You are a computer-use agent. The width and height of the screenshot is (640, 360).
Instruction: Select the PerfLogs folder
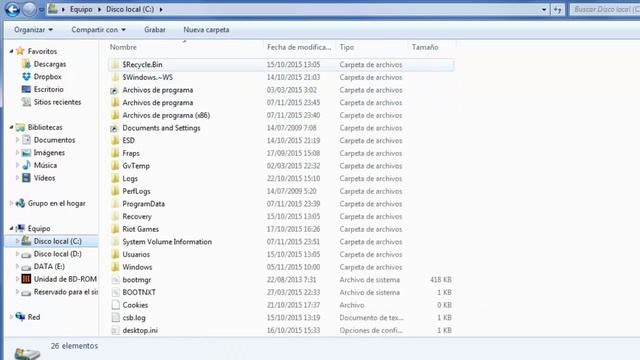click(136, 191)
